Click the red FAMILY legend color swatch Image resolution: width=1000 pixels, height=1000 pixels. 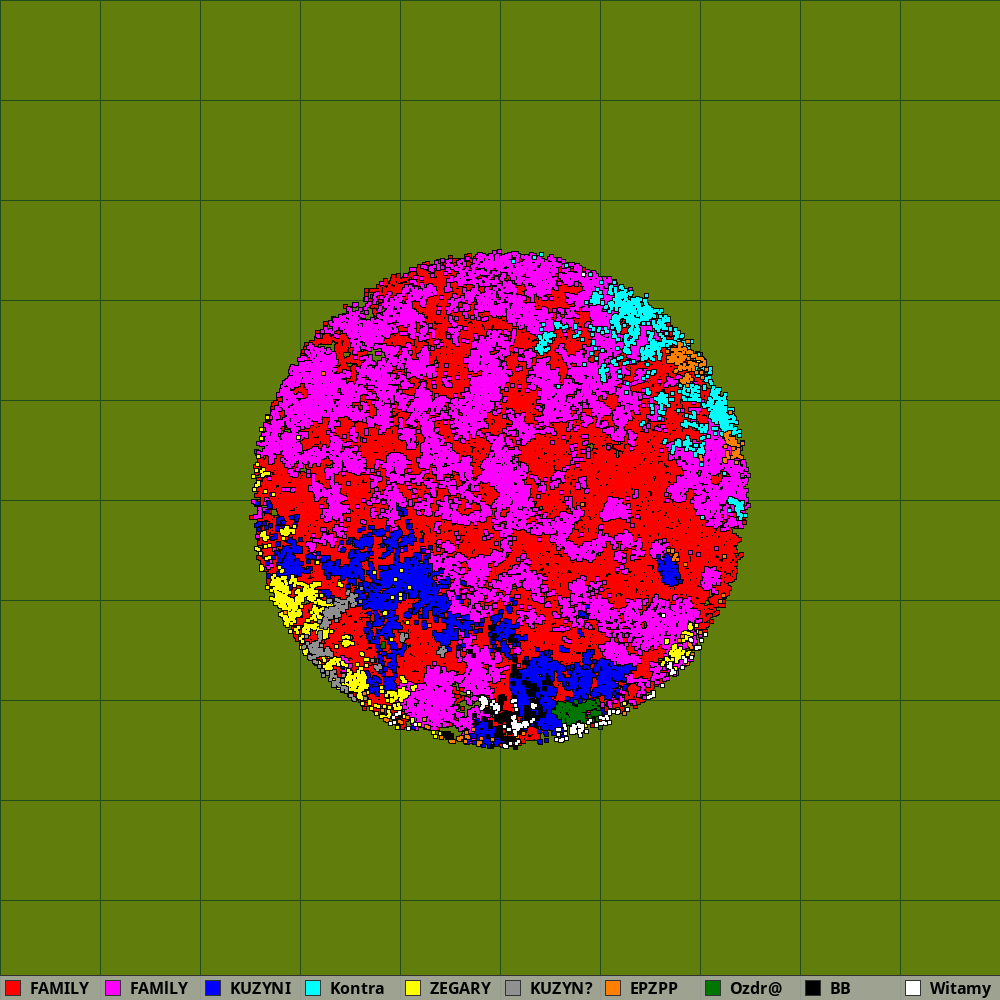click(13, 988)
